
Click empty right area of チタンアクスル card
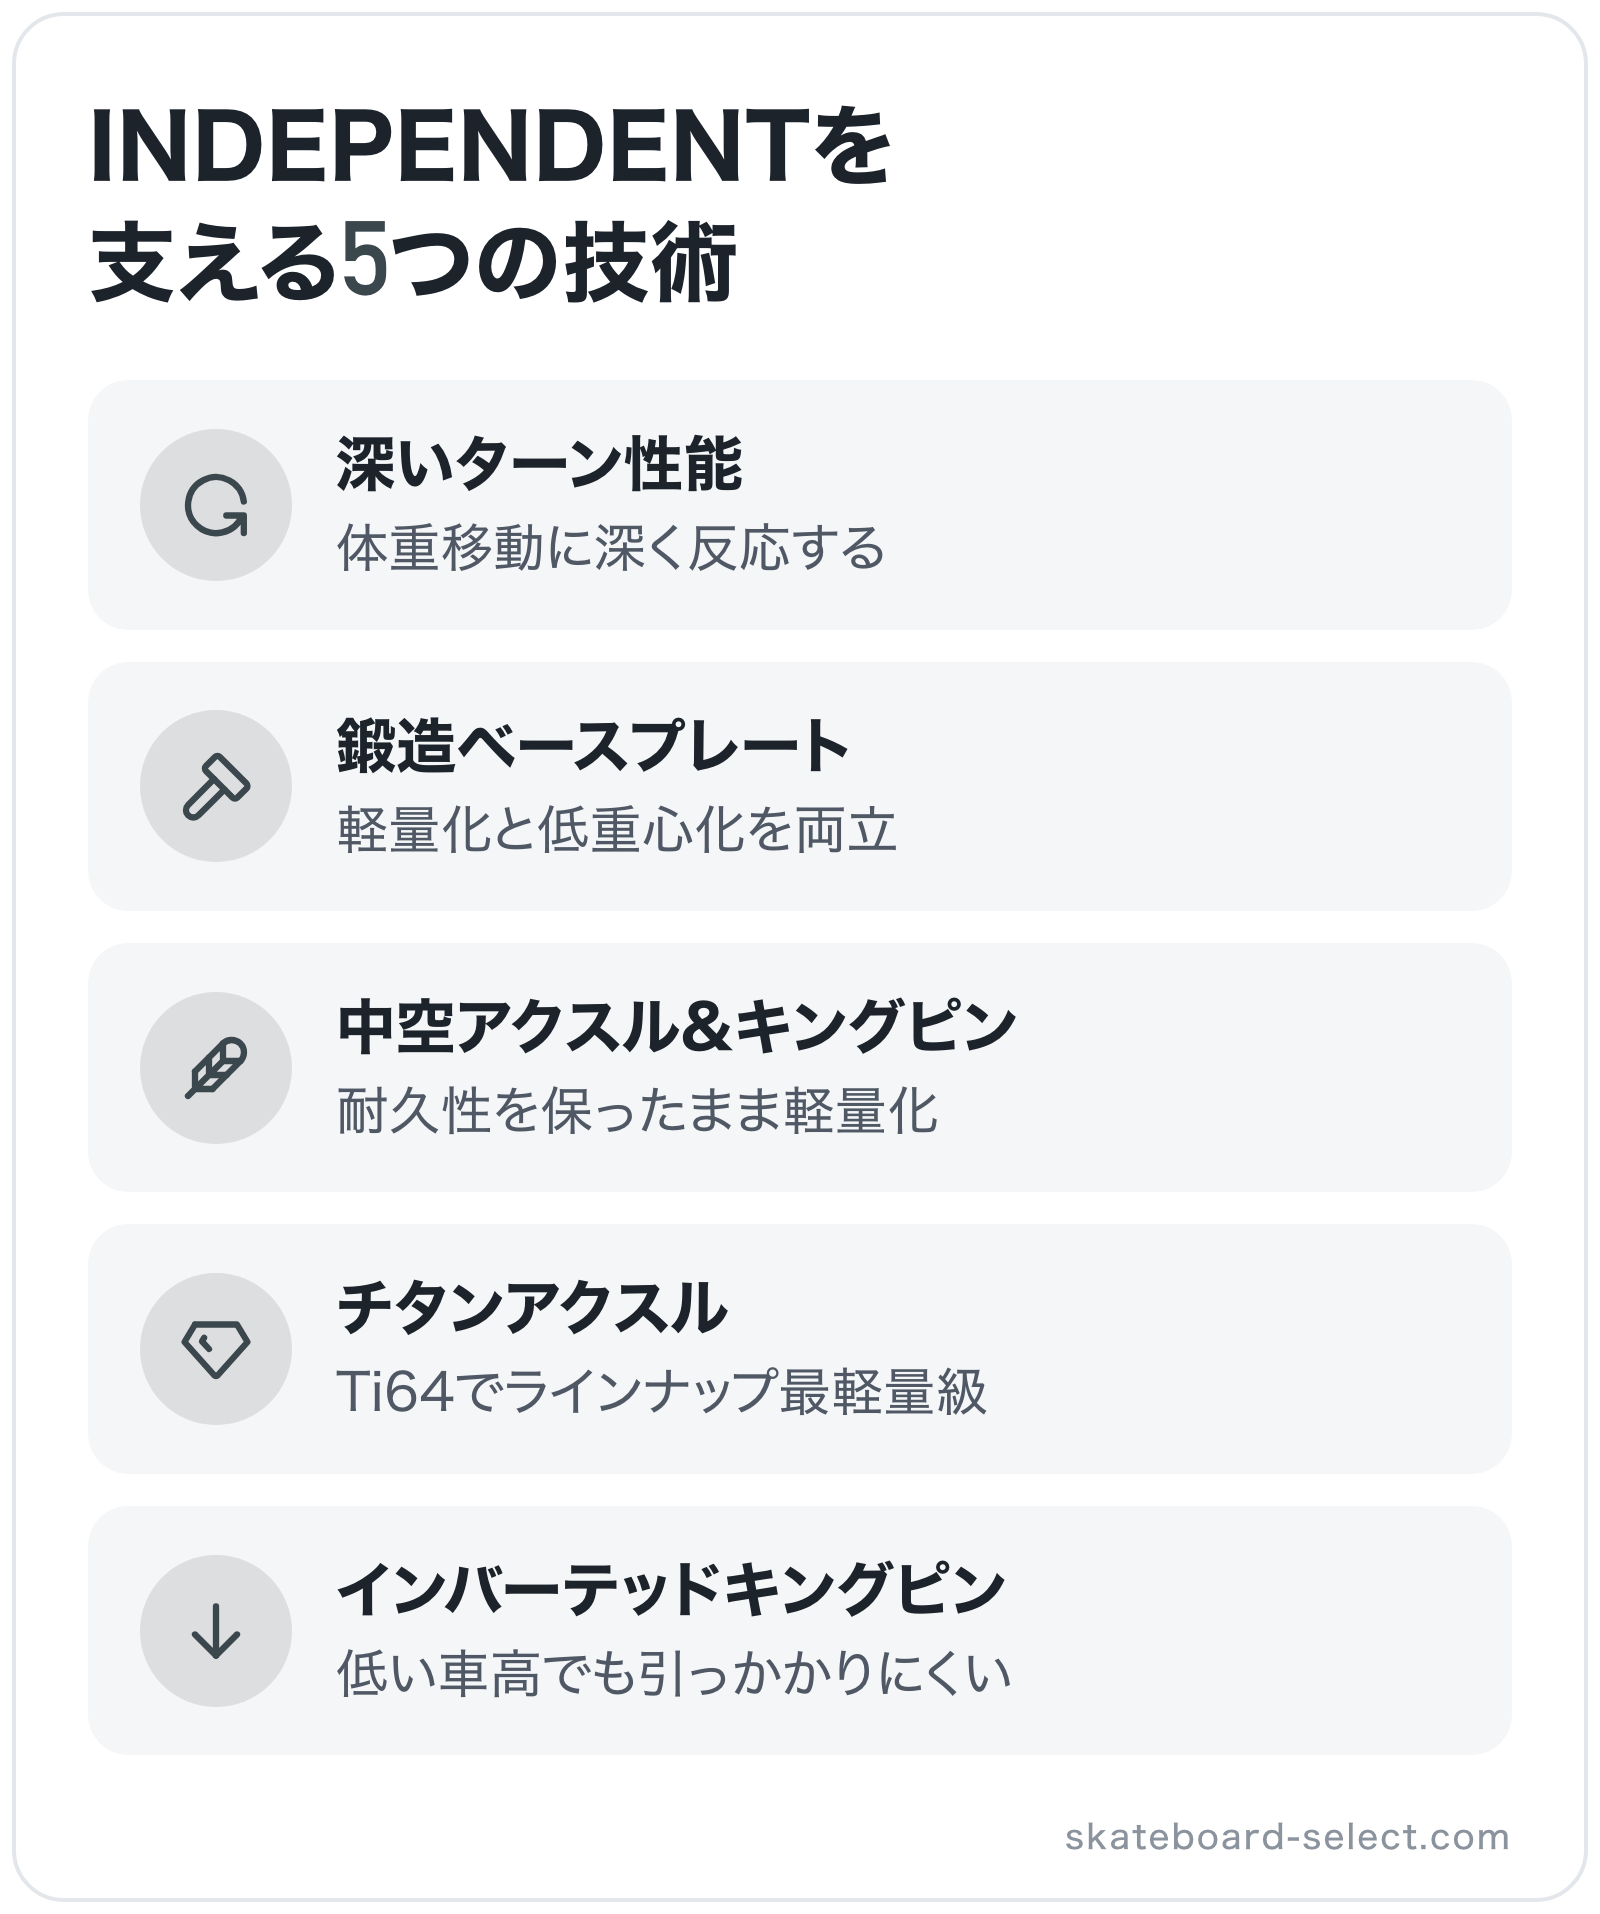click(1250, 1349)
